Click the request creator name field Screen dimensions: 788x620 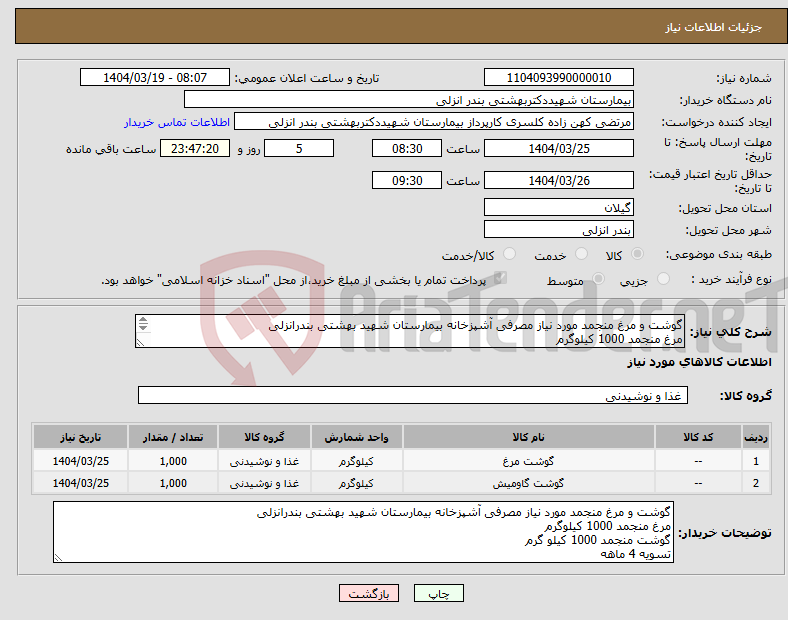(x=434, y=122)
